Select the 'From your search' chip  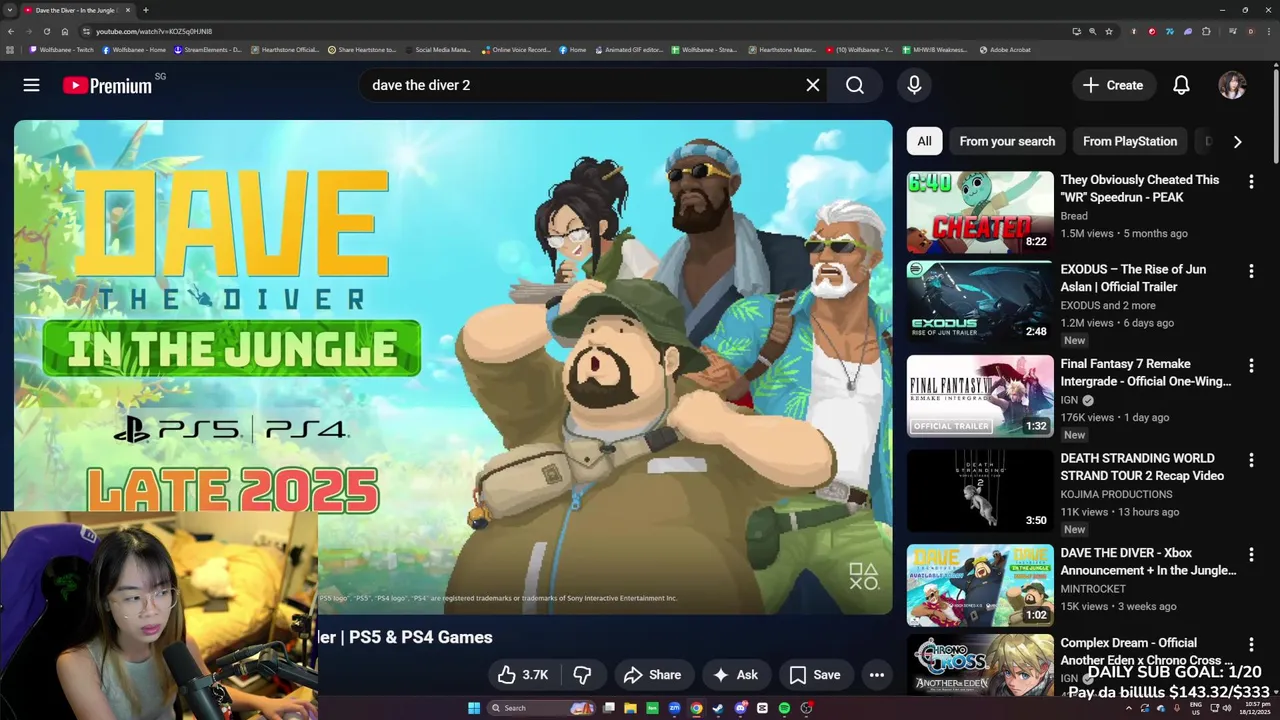pos(1007,141)
